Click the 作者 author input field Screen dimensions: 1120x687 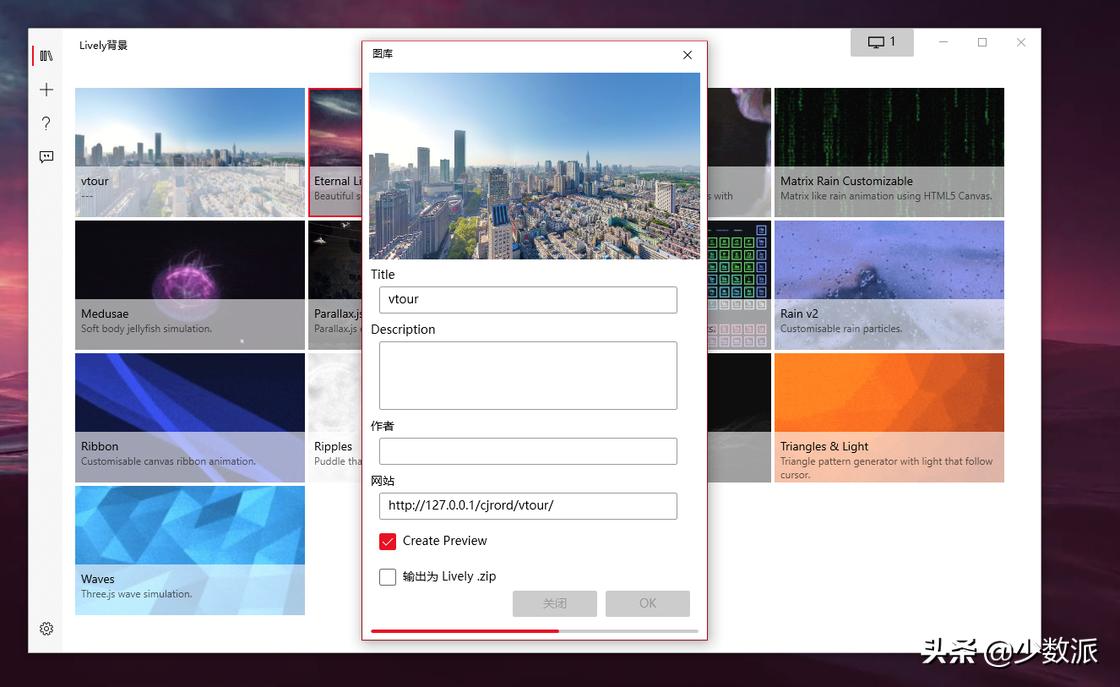point(528,451)
